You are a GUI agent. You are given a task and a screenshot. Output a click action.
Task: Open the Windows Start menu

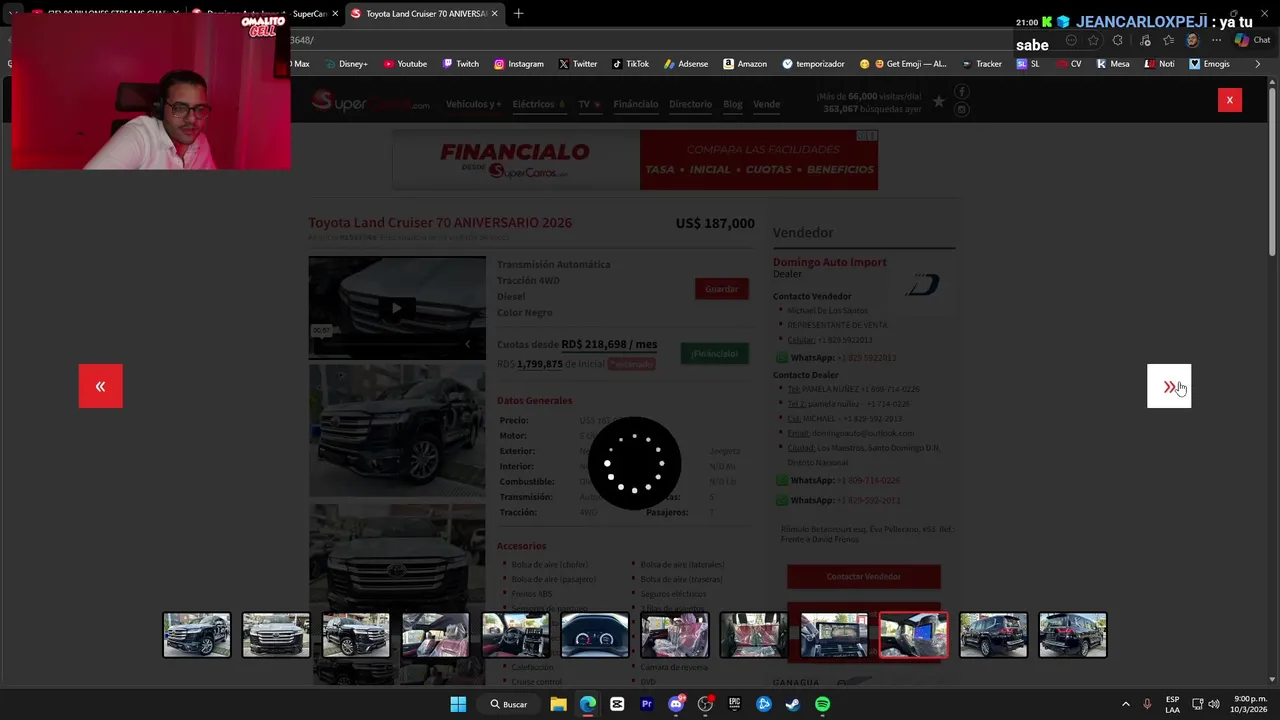click(458, 704)
